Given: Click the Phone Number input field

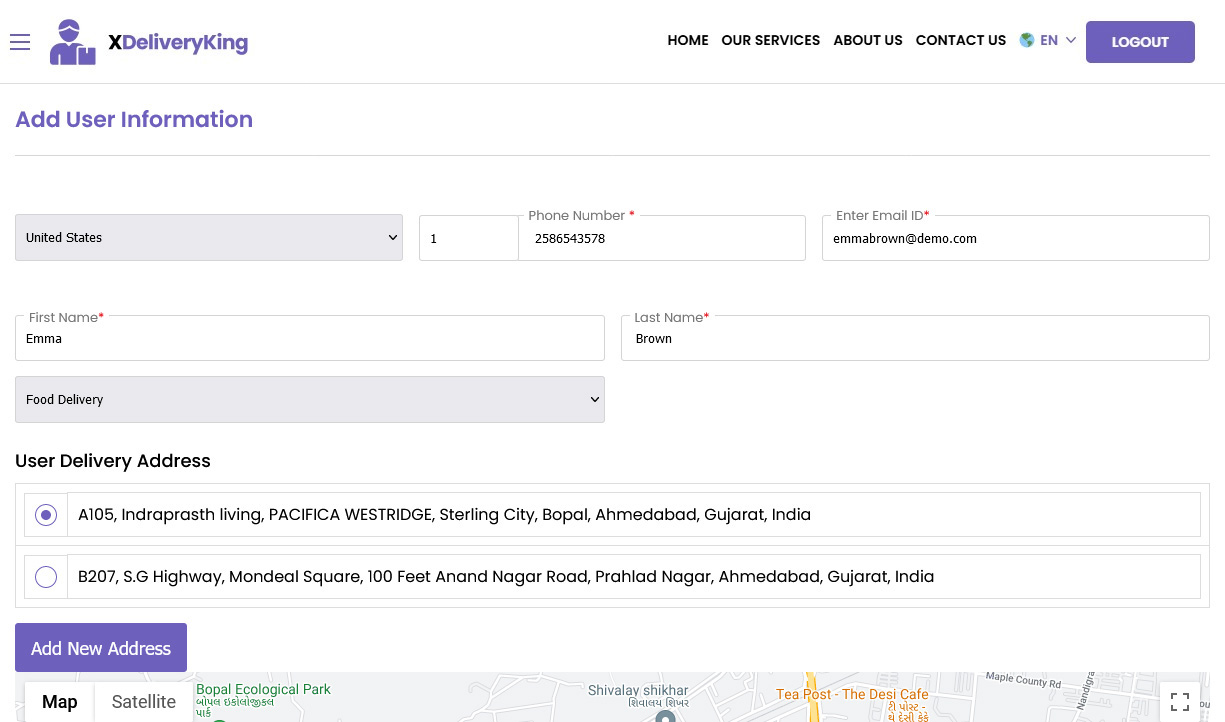Looking at the screenshot, I should click(x=662, y=238).
